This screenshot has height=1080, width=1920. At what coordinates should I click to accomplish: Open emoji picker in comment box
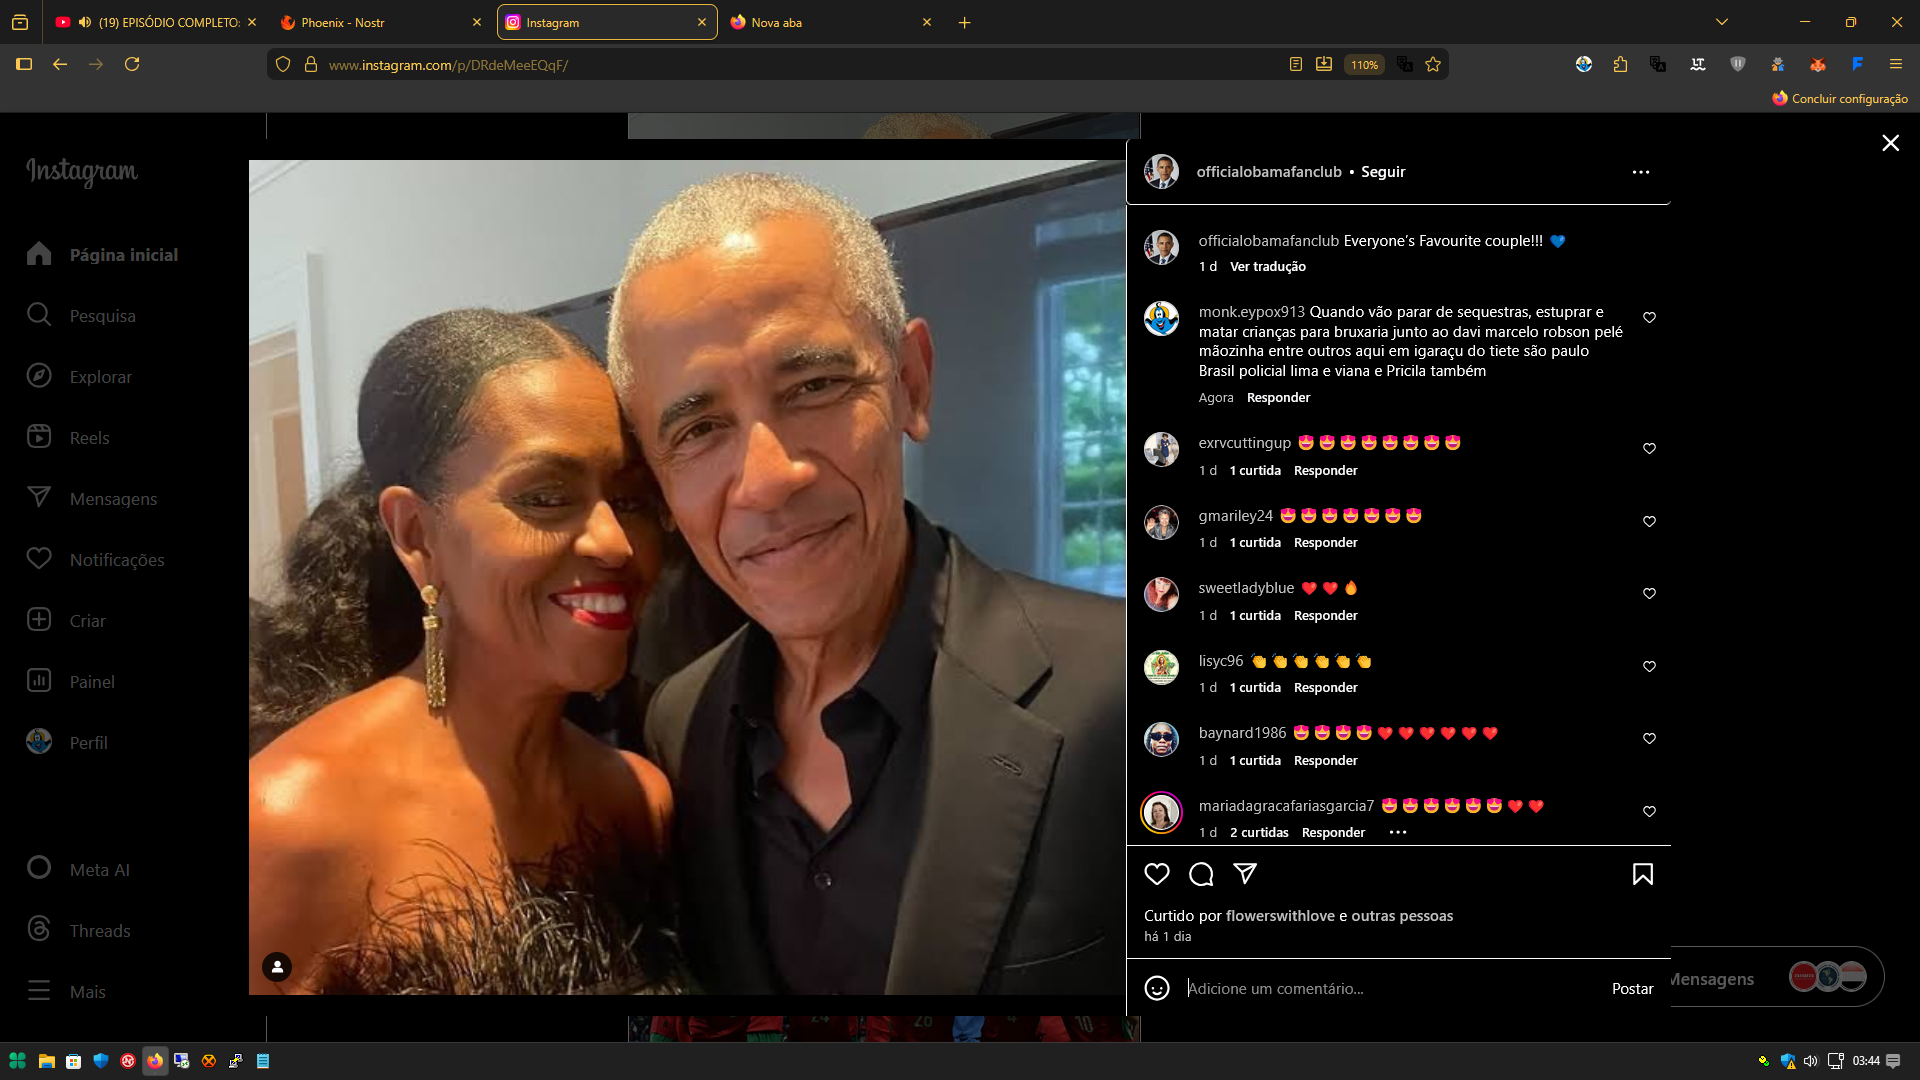[1157, 988]
